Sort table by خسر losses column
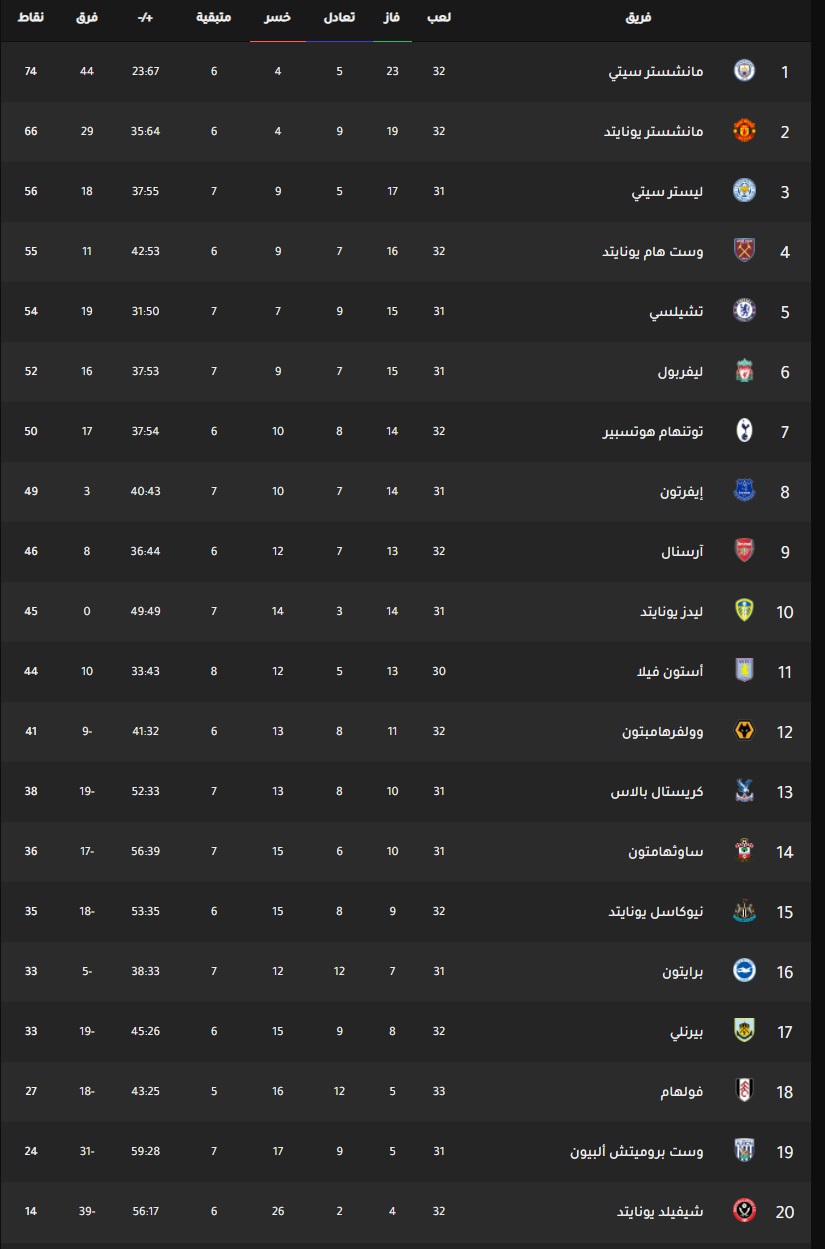The width and height of the screenshot is (825, 1249). 278,18
